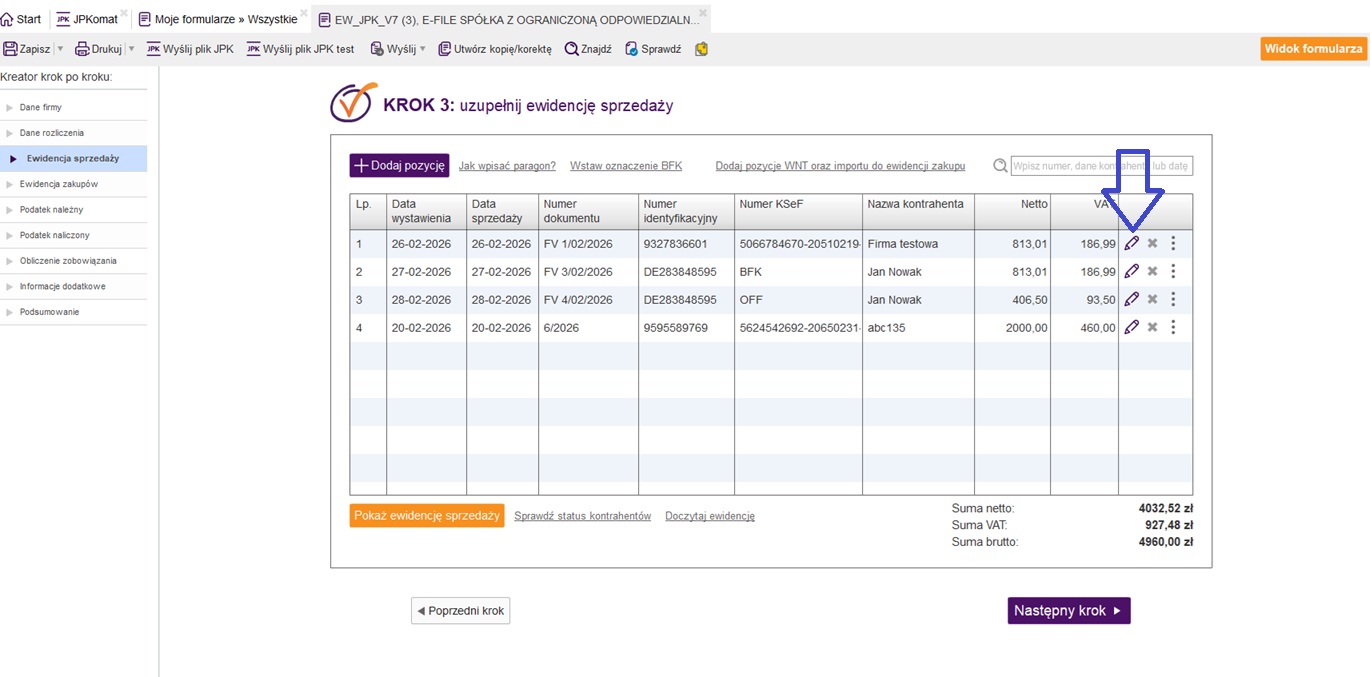The width and height of the screenshot is (1372, 677).
Task: Select Podsumowanie in the step list
Action: 49,312
